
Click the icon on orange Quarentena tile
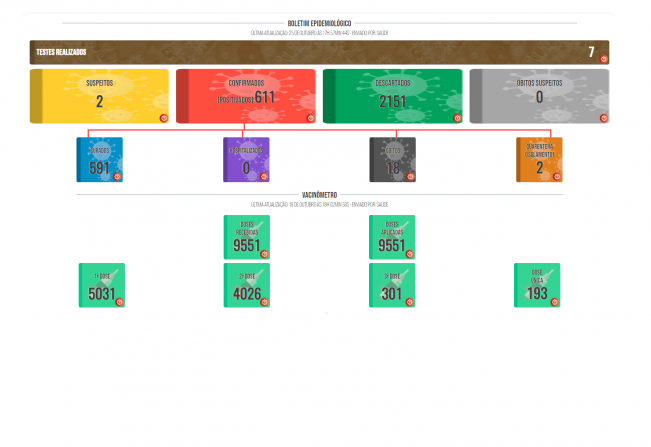556,176
